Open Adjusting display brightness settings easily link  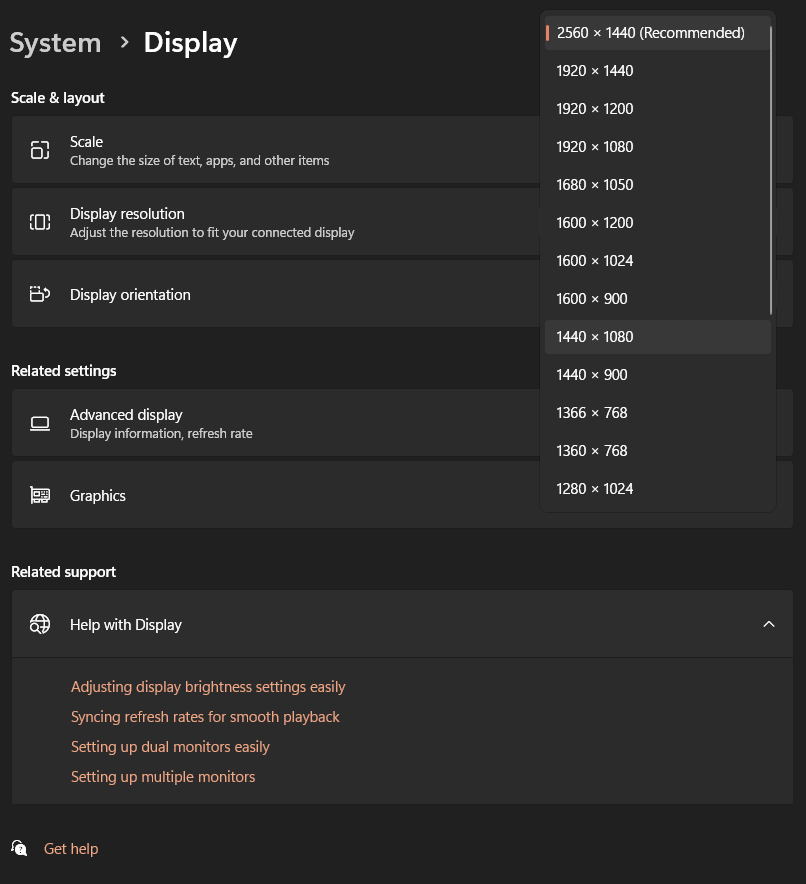[208, 687]
